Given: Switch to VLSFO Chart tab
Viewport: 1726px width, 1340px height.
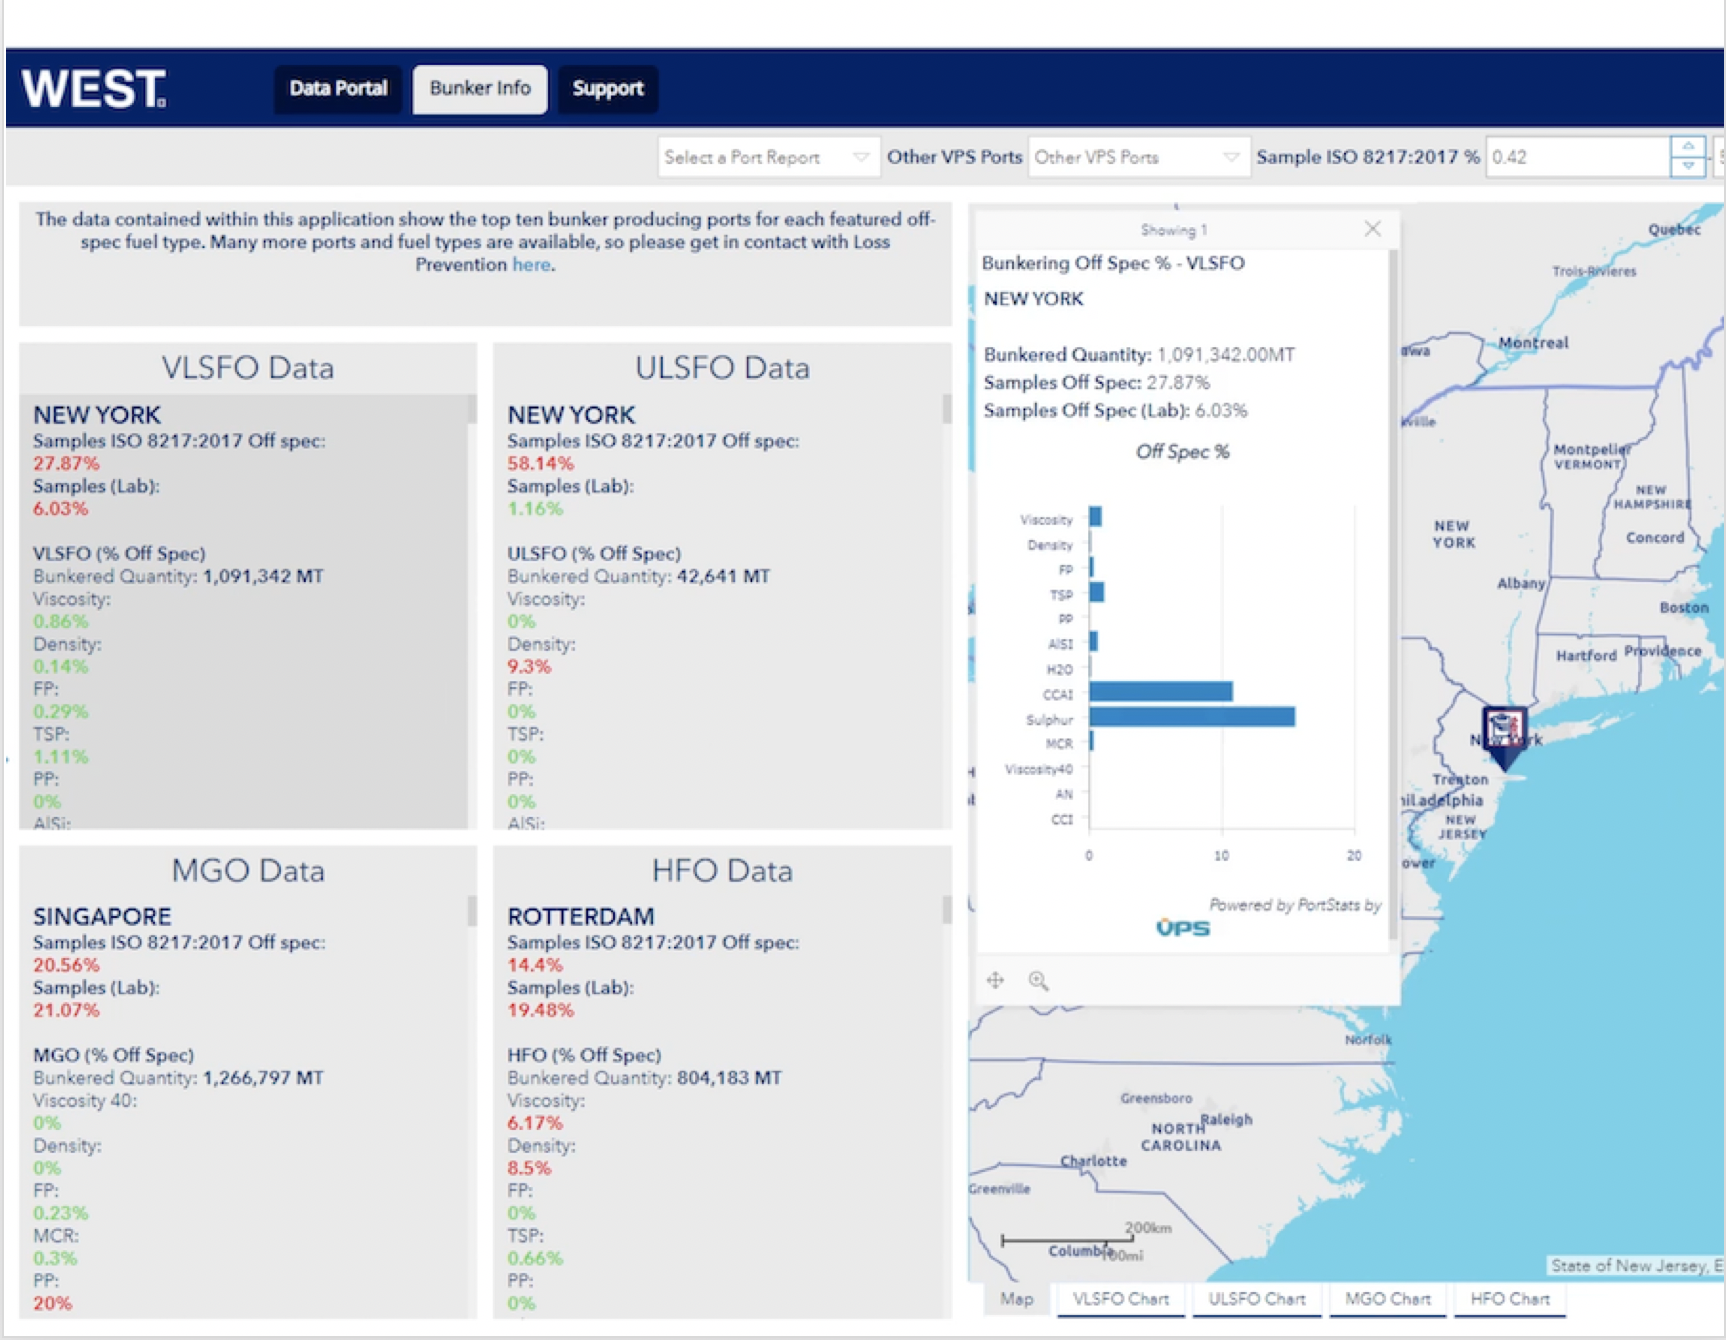Looking at the screenshot, I should point(1121,1298).
